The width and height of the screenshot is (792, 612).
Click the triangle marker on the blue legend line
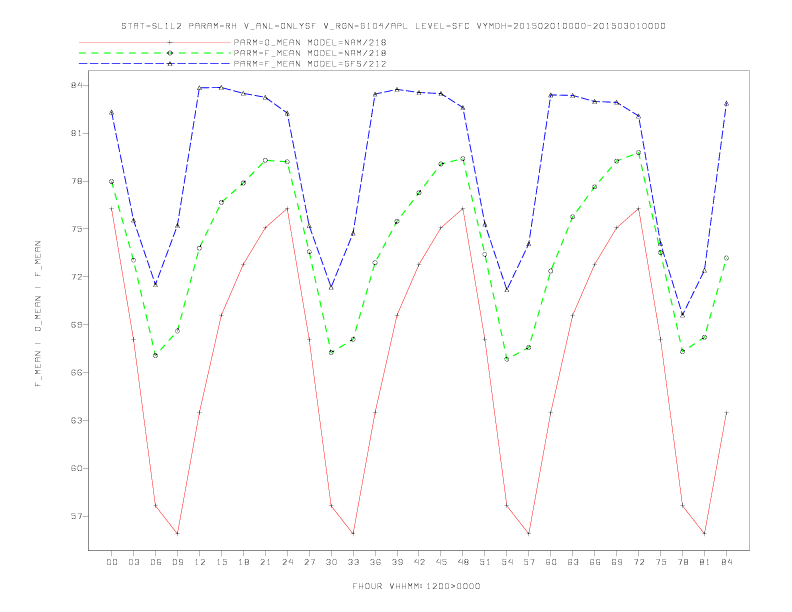pos(170,64)
